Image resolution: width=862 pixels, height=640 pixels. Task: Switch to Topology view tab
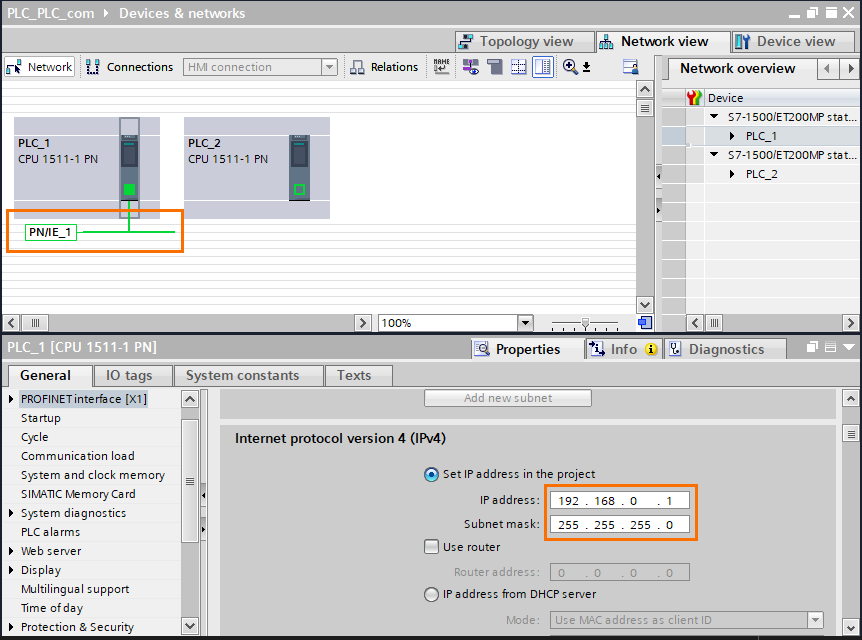524,41
